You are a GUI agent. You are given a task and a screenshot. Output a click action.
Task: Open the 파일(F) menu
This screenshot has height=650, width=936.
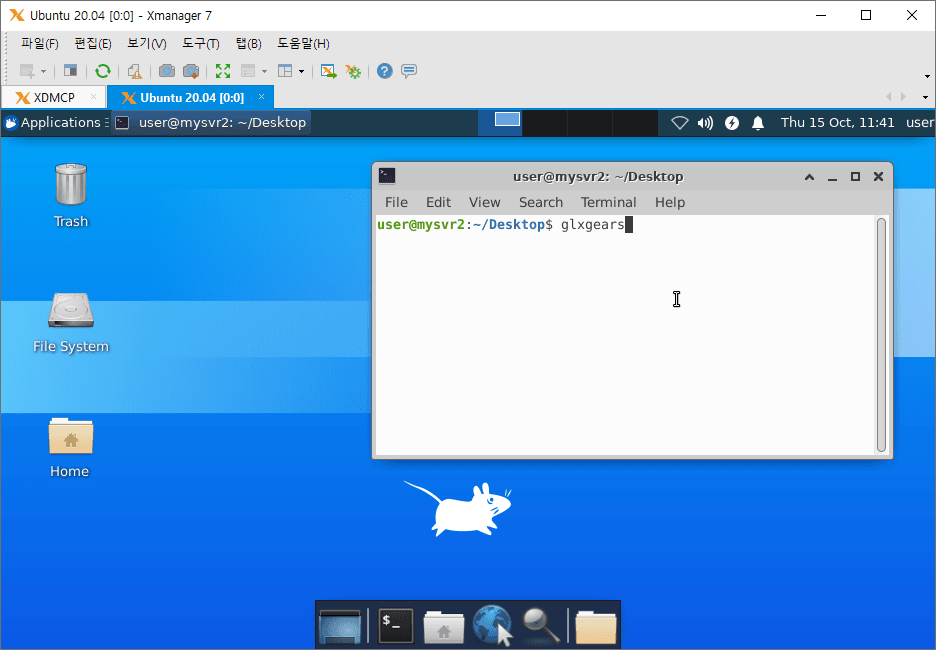click(x=39, y=44)
